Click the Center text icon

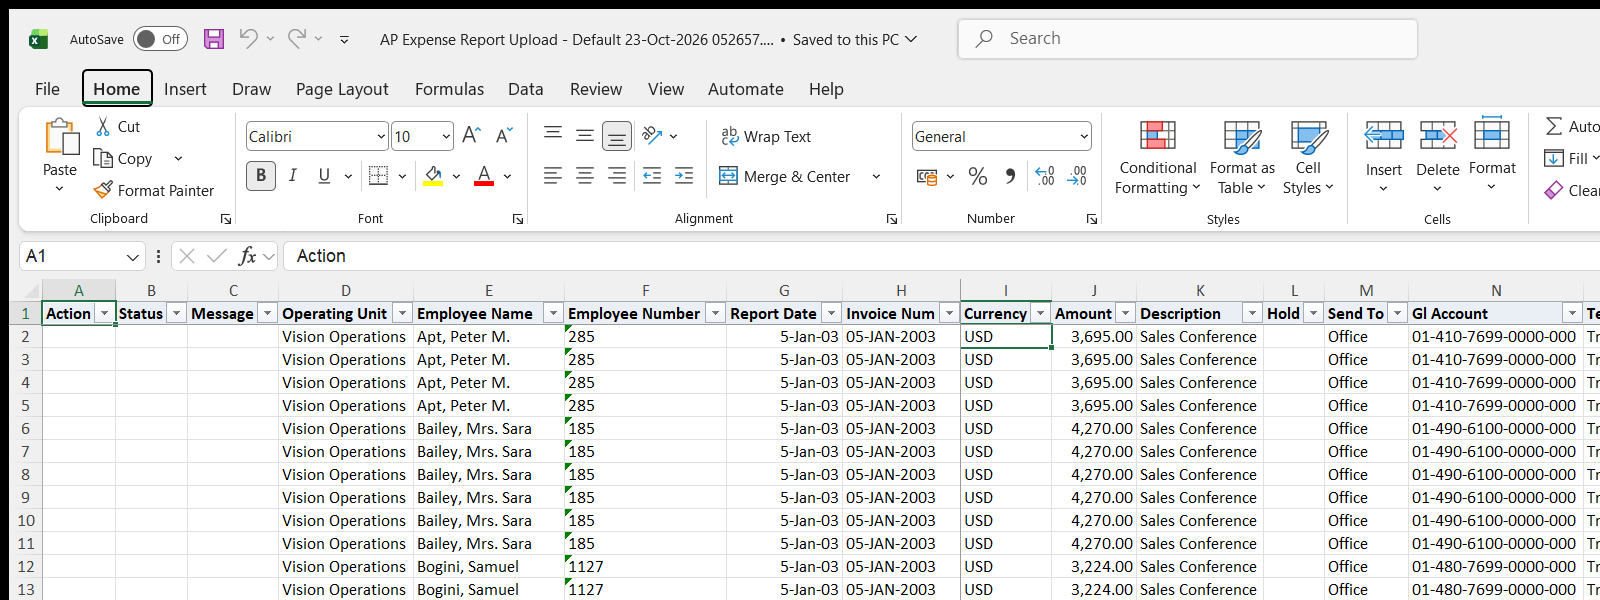point(585,176)
